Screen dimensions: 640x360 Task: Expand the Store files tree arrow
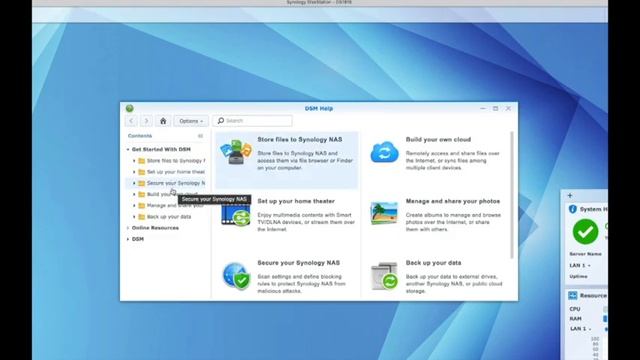click(x=134, y=161)
